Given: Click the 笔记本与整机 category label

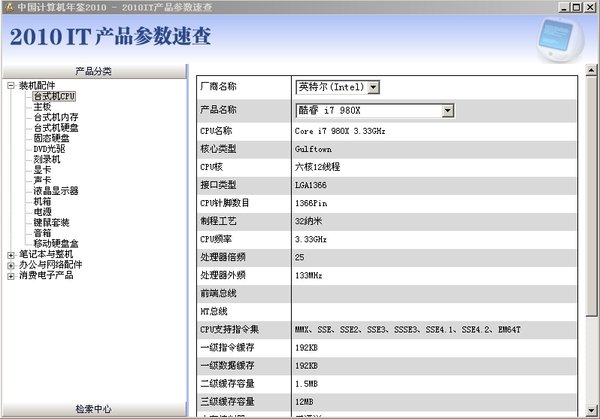Looking at the screenshot, I should coord(46,254).
